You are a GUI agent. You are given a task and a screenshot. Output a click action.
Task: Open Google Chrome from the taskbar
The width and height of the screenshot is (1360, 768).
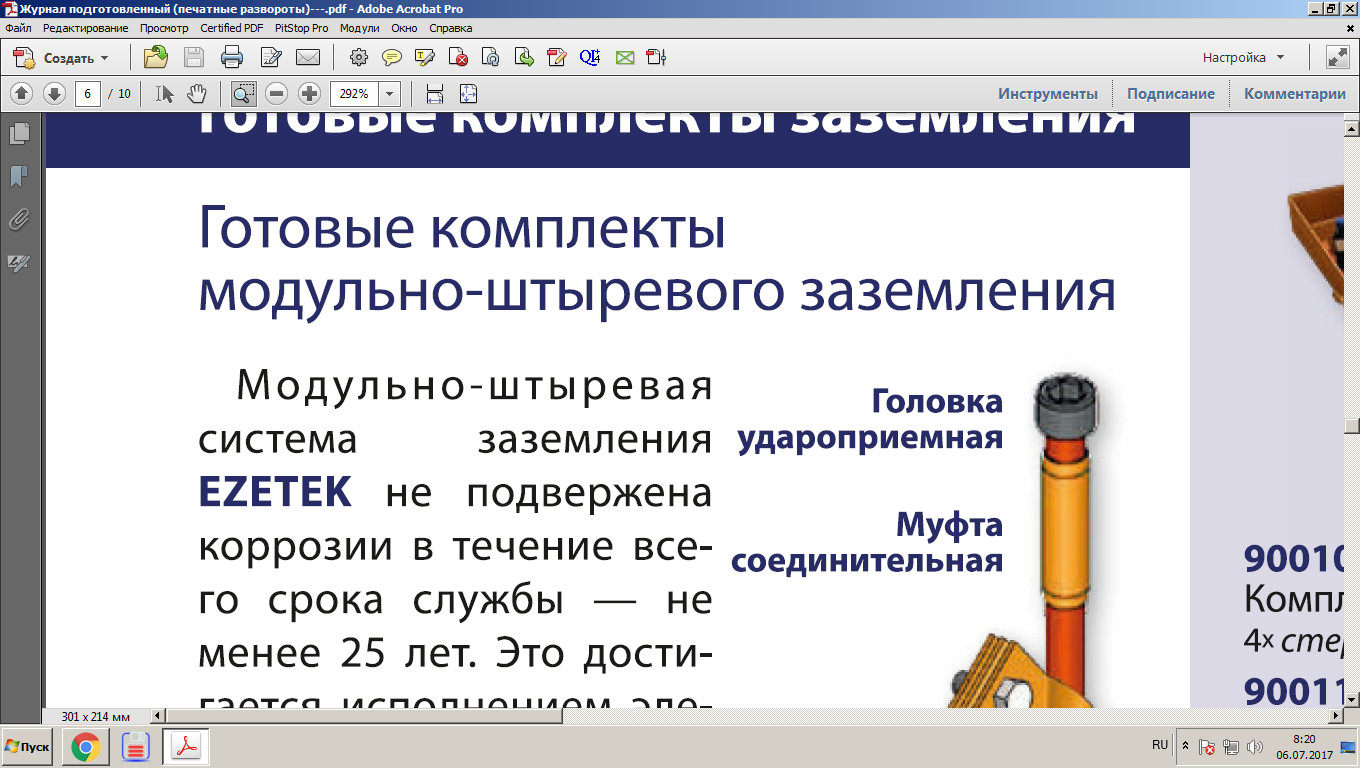click(x=86, y=747)
